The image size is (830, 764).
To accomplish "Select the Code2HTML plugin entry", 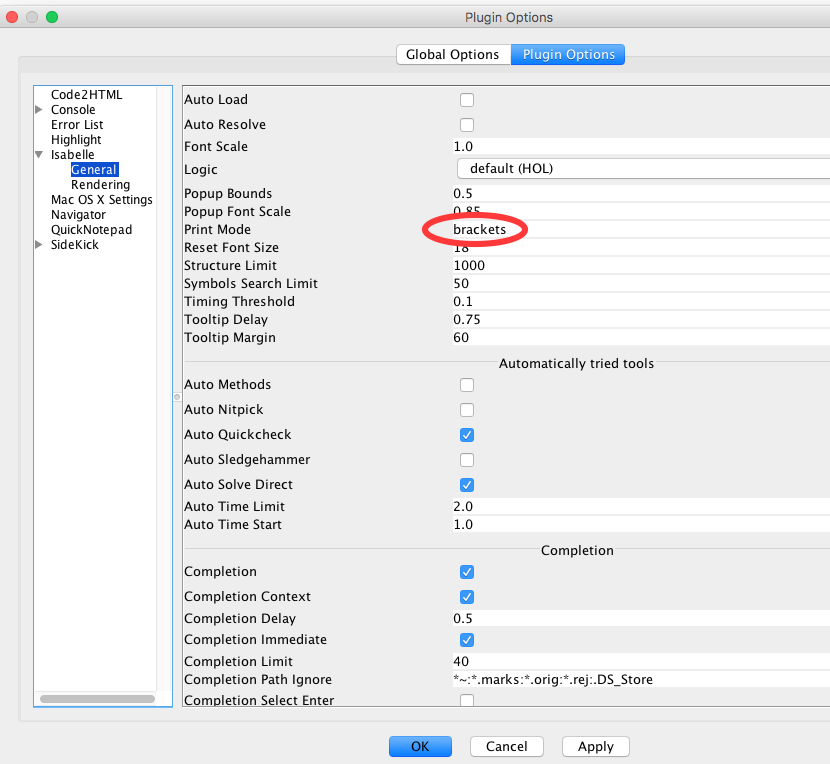I will pyautogui.click(x=86, y=95).
